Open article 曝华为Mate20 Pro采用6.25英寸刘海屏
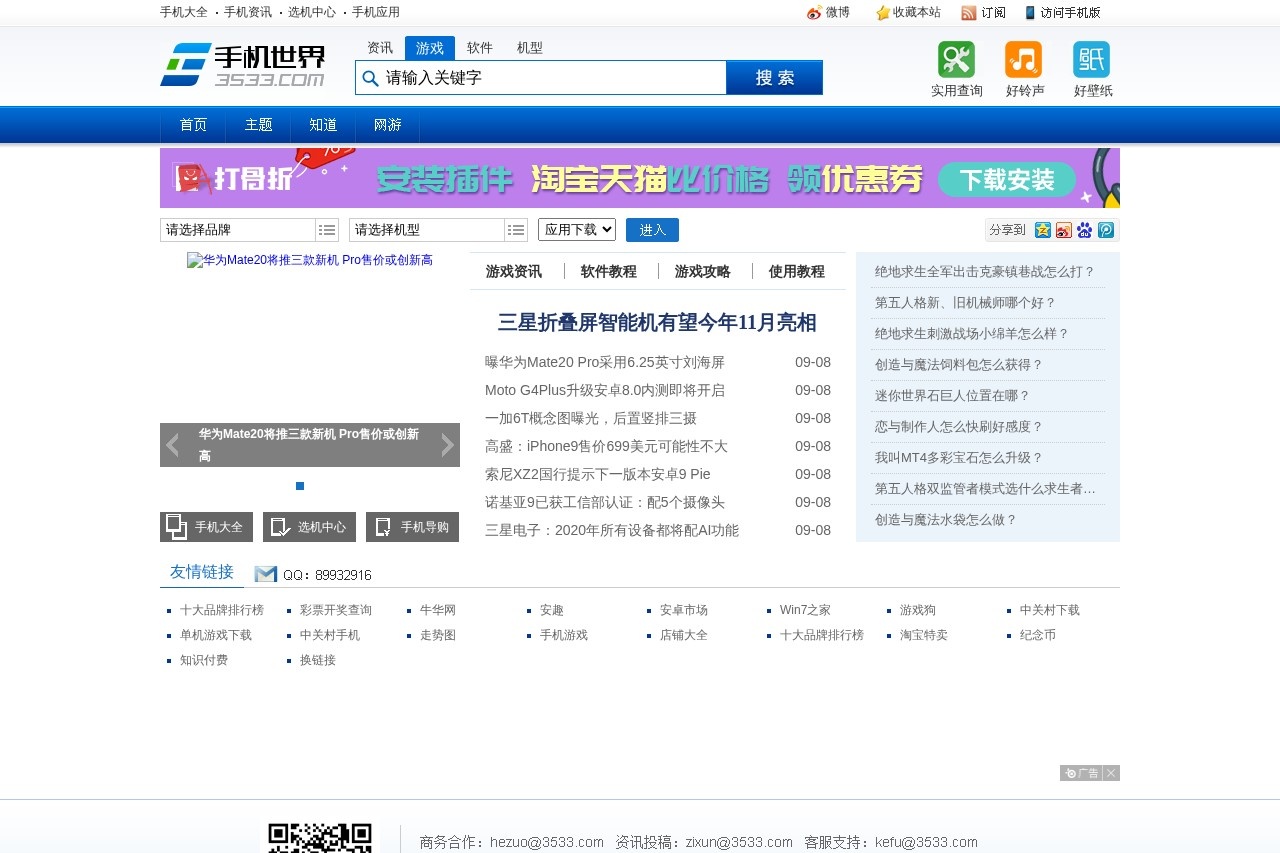 coord(605,362)
